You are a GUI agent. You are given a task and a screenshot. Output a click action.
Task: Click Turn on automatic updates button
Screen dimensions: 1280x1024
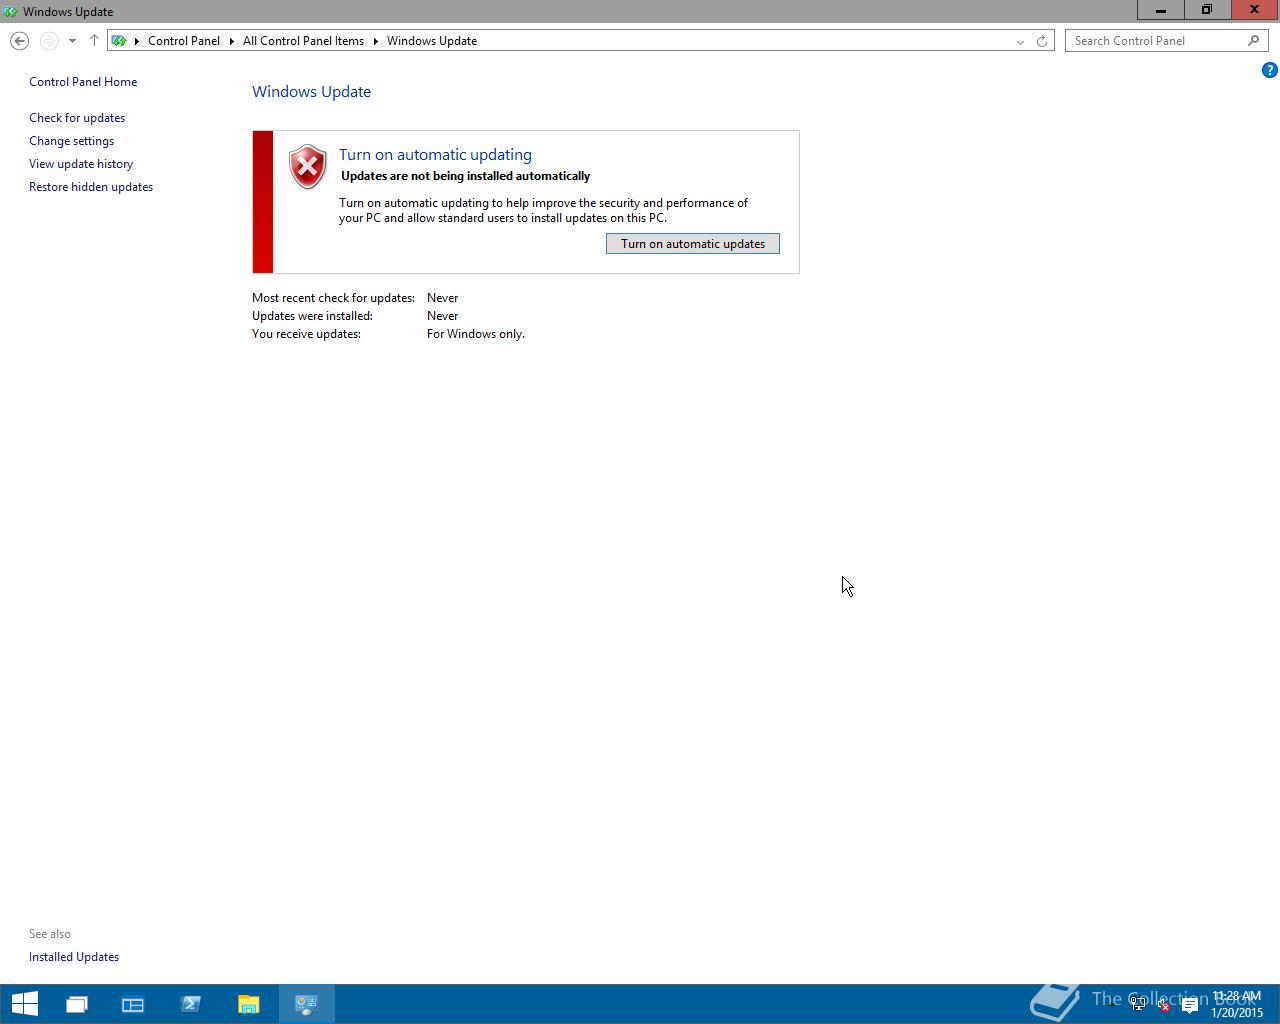693,244
